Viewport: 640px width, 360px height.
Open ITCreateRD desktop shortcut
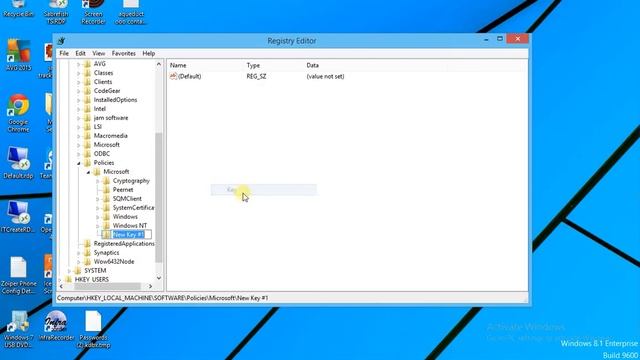click(x=18, y=217)
